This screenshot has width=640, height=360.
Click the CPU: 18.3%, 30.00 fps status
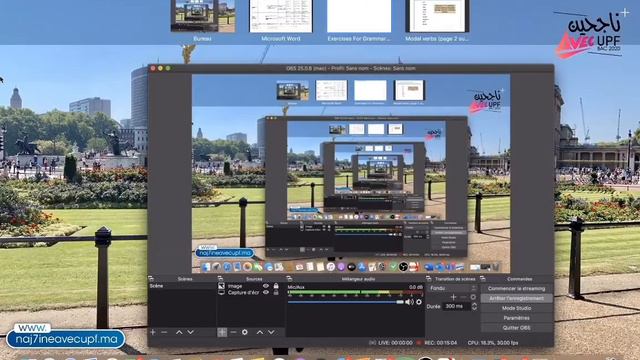pos(493,343)
